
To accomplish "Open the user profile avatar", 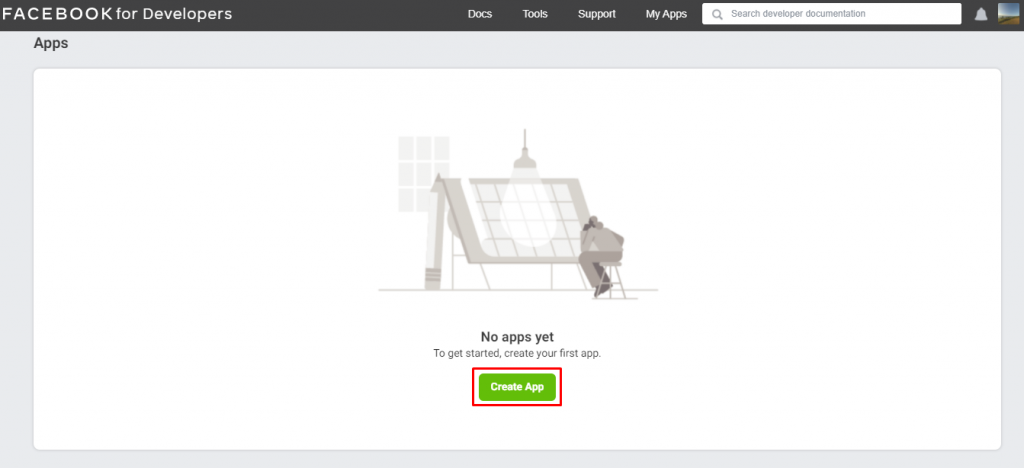I will (x=1008, y=14).
